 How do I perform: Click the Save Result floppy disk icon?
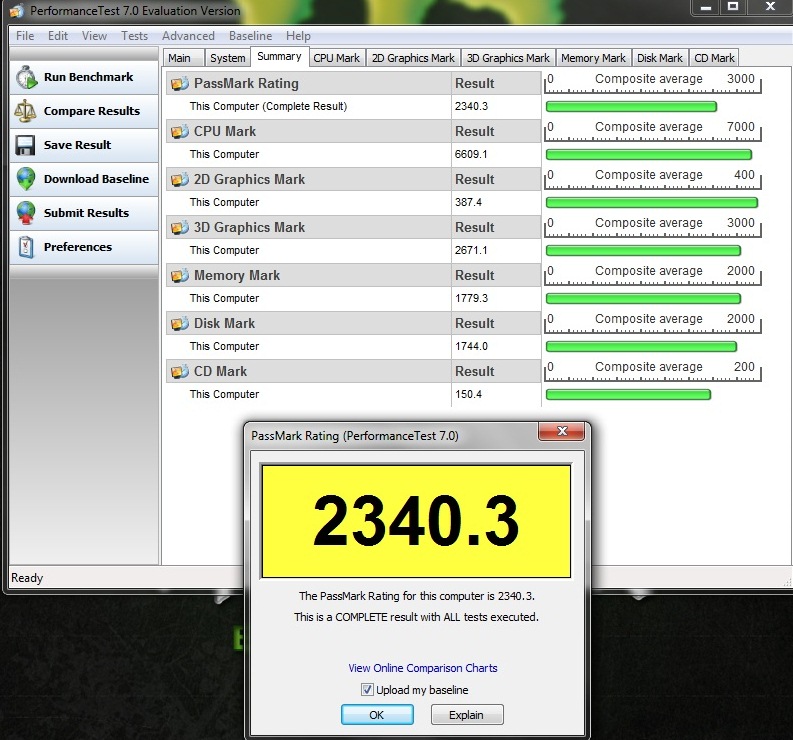pos(26,146)
